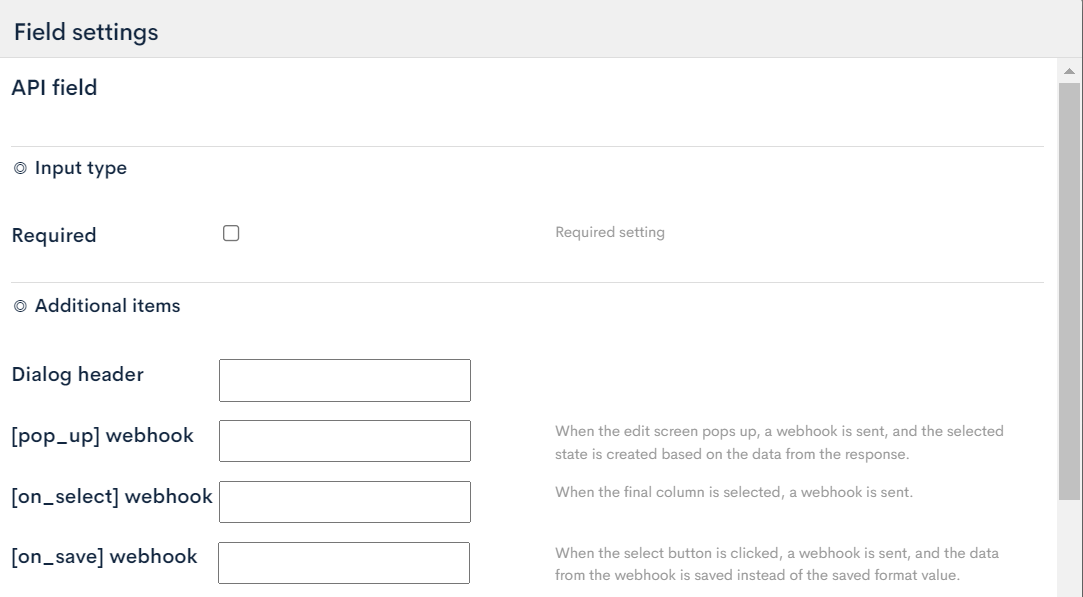
Task: Click the Required label text
Action: [53, 234]
